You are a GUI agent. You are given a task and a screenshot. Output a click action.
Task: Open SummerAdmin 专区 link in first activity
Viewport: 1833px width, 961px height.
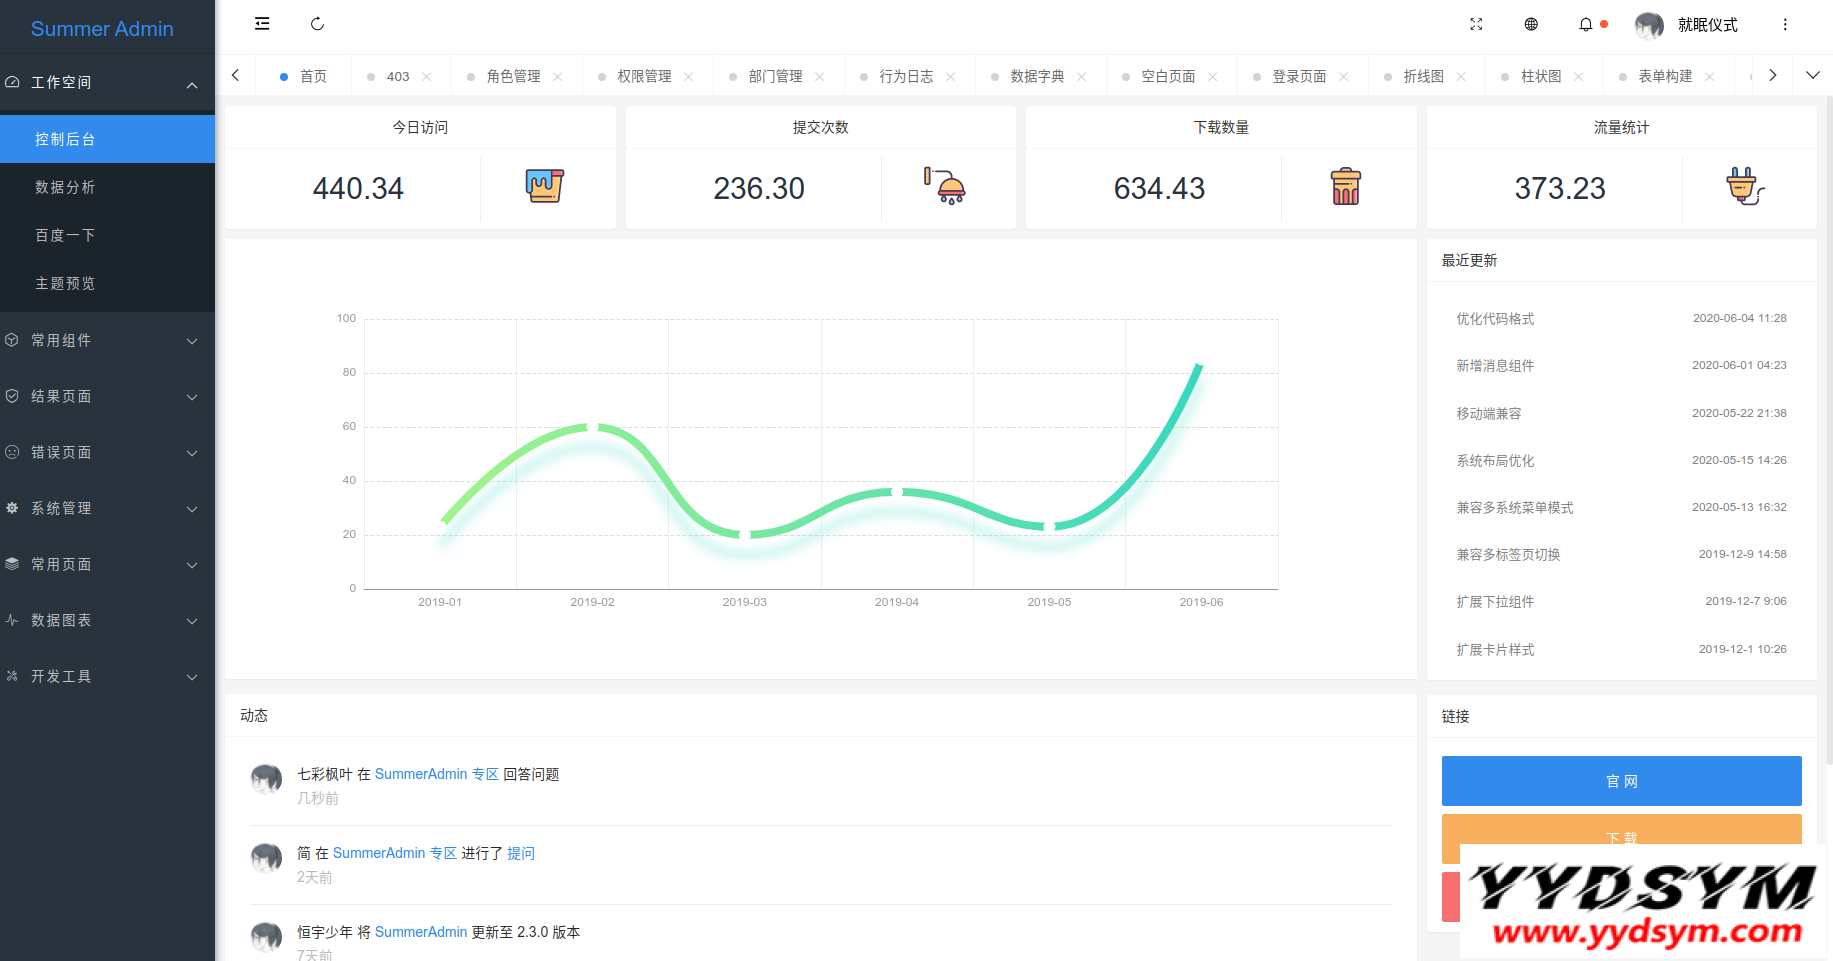[x=436, y=774]
